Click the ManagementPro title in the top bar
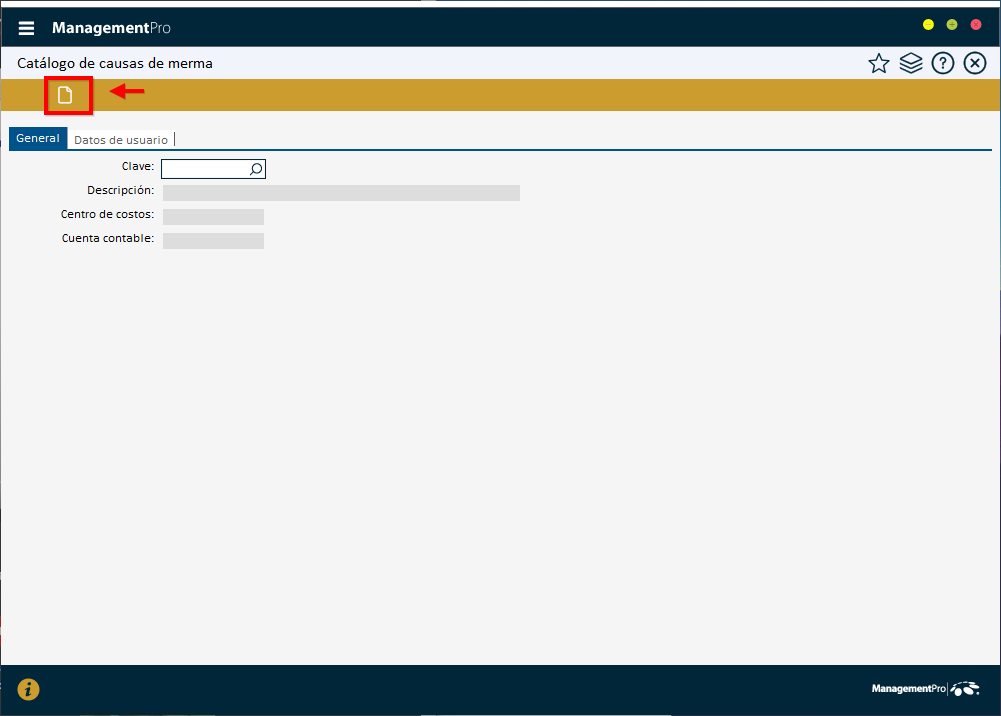Image resolution: width=1001 pixels, height=716 pixels. tap(112, 27)
